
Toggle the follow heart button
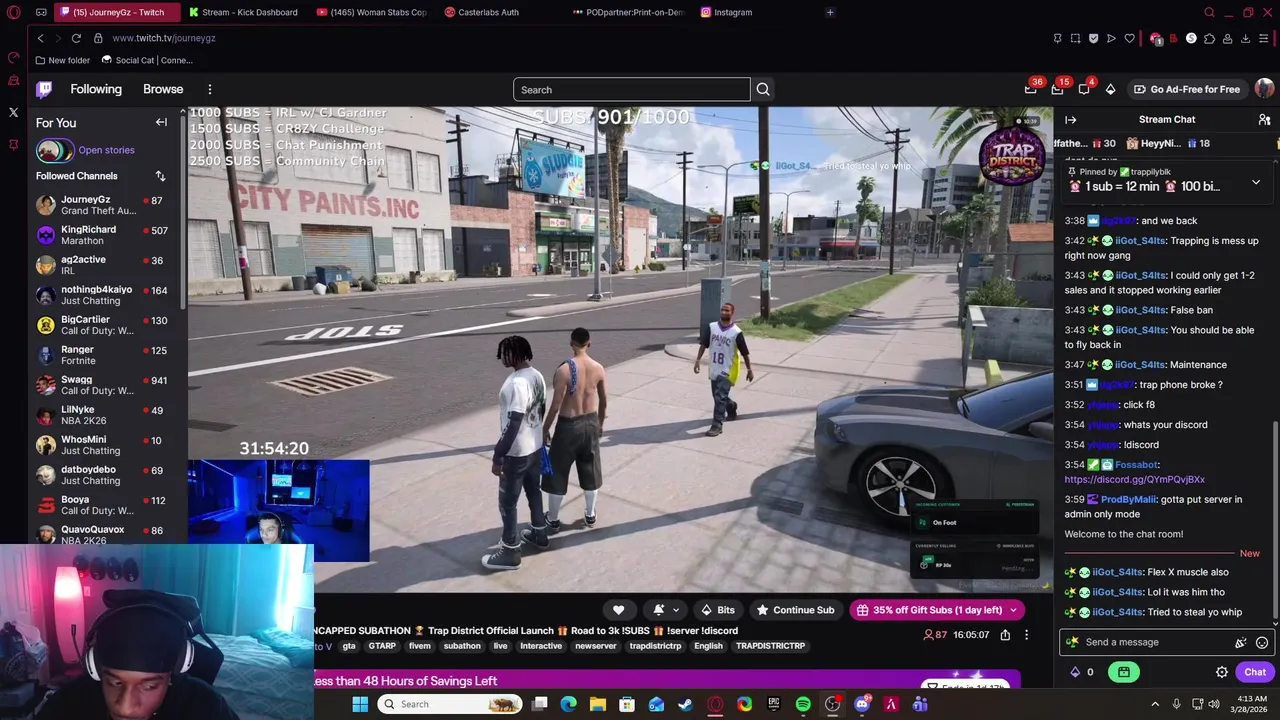point(618,610)
